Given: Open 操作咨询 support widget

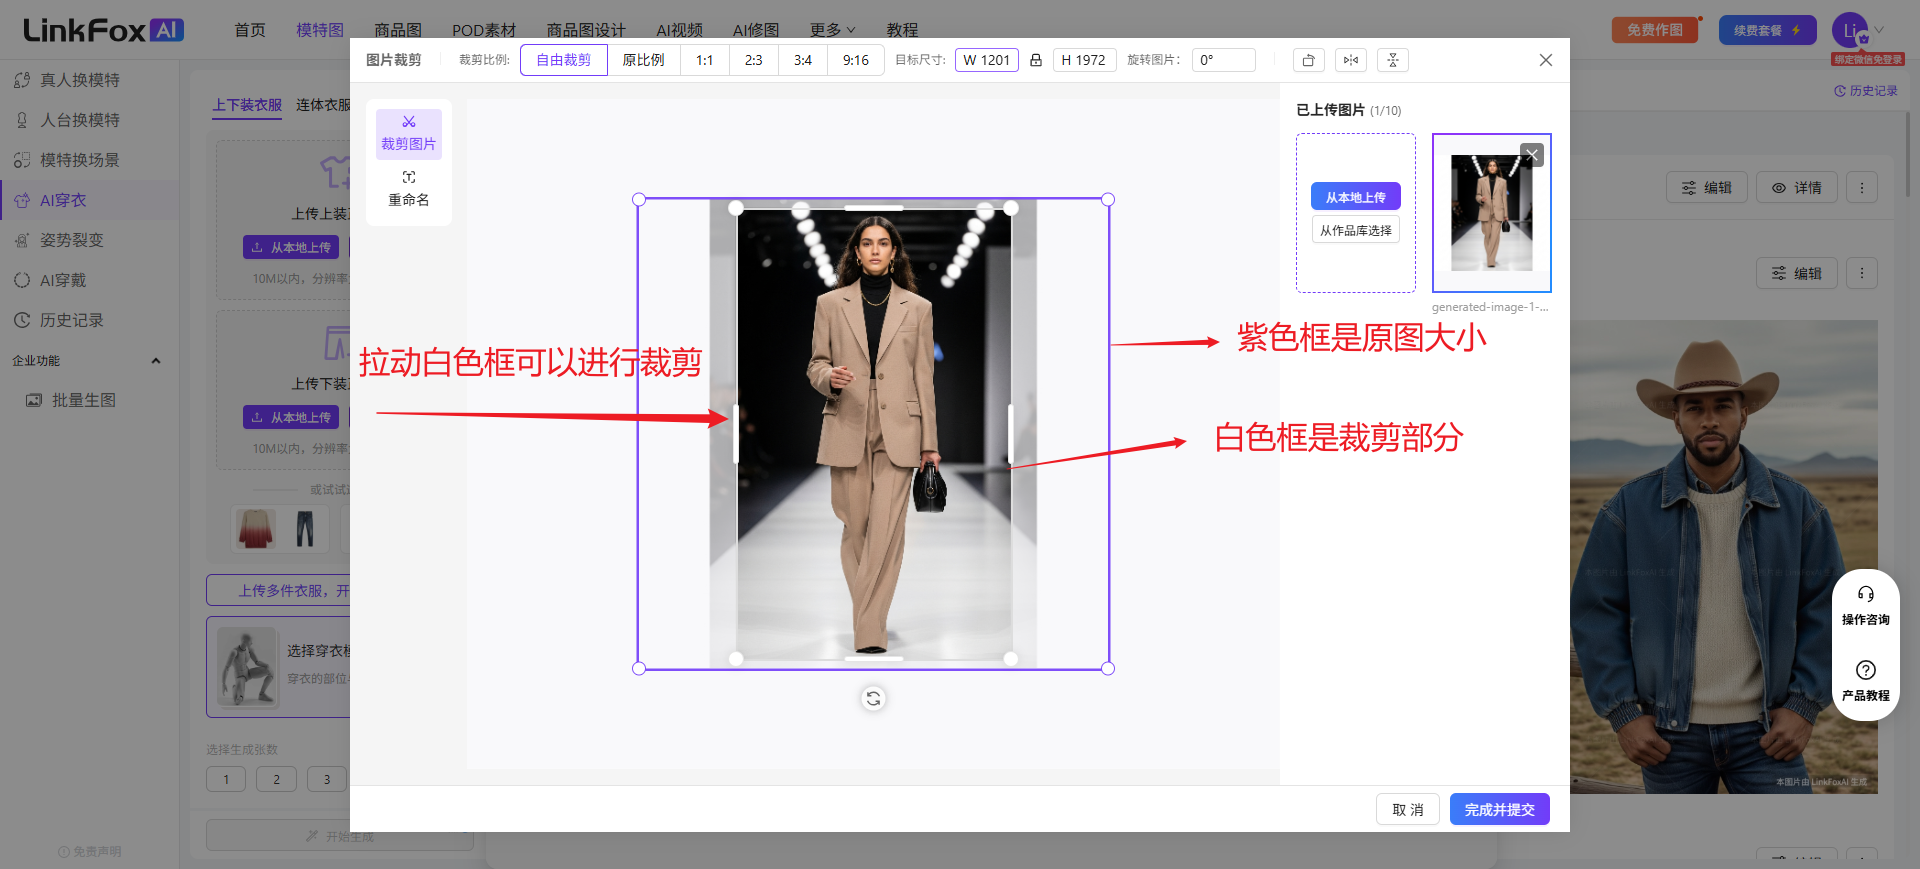Looking at the screenshot, I should (1866, 606).
